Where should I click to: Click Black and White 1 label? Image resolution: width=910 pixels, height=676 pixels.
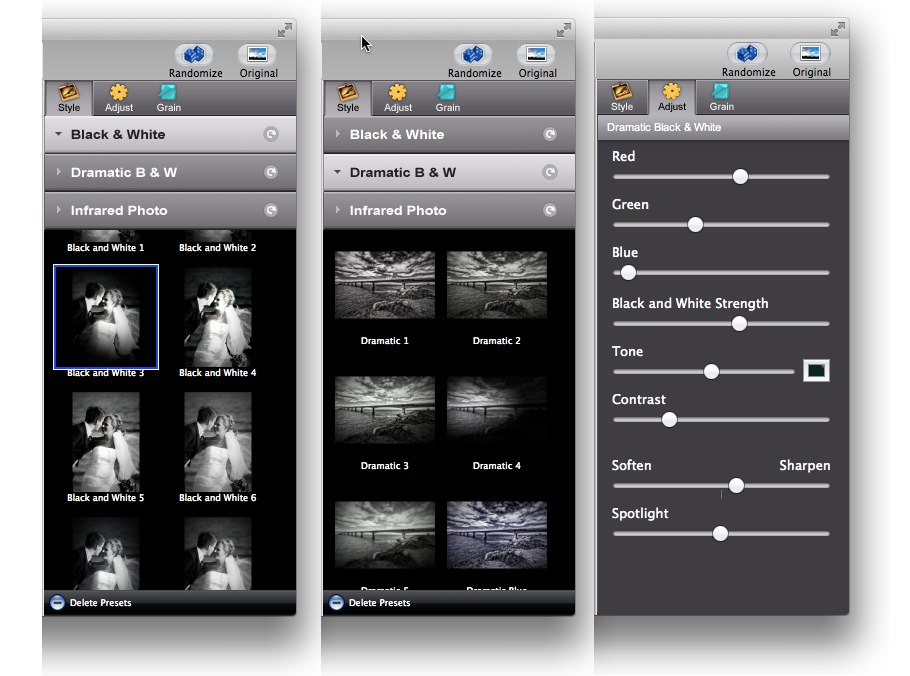(x=106, y=248)
